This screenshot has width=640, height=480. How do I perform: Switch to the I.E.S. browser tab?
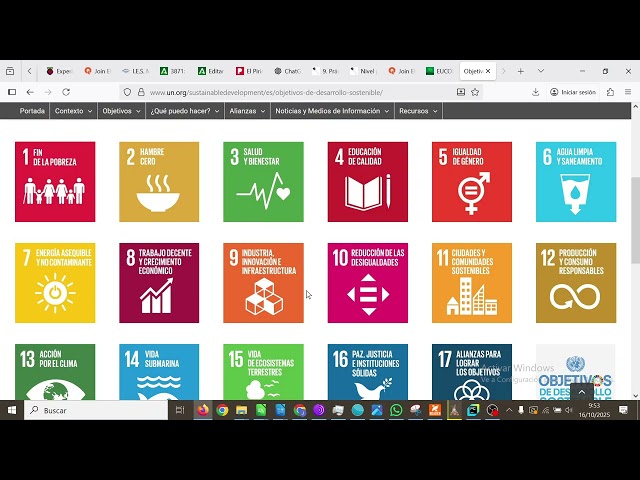[136, 71]
